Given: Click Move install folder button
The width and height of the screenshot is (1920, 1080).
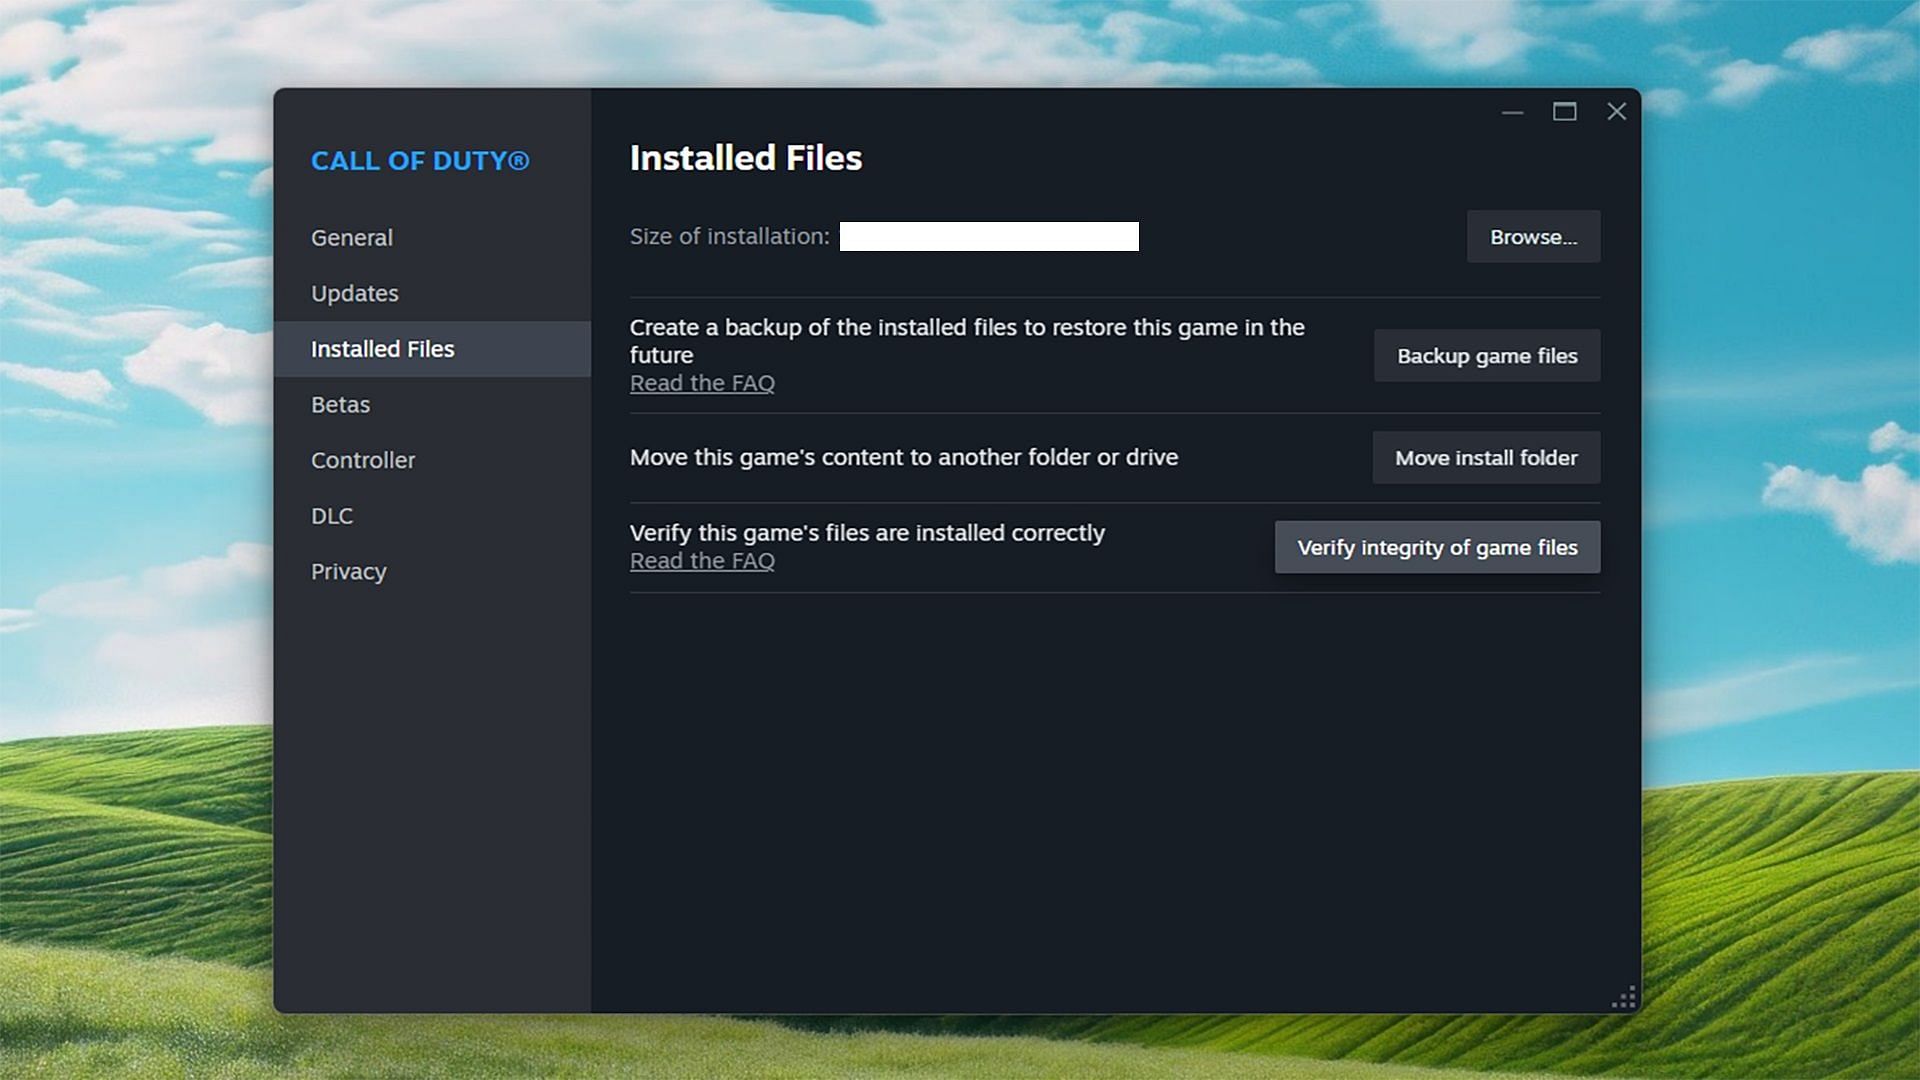Looking at the screenshot, I should tap(1486, 458).
